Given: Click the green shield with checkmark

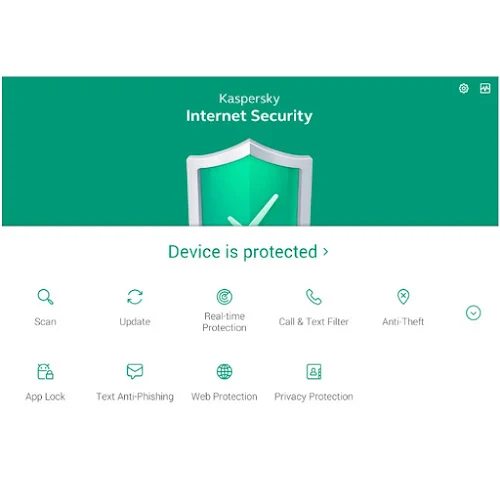Looking at the screenshot, I should point(249,183).
